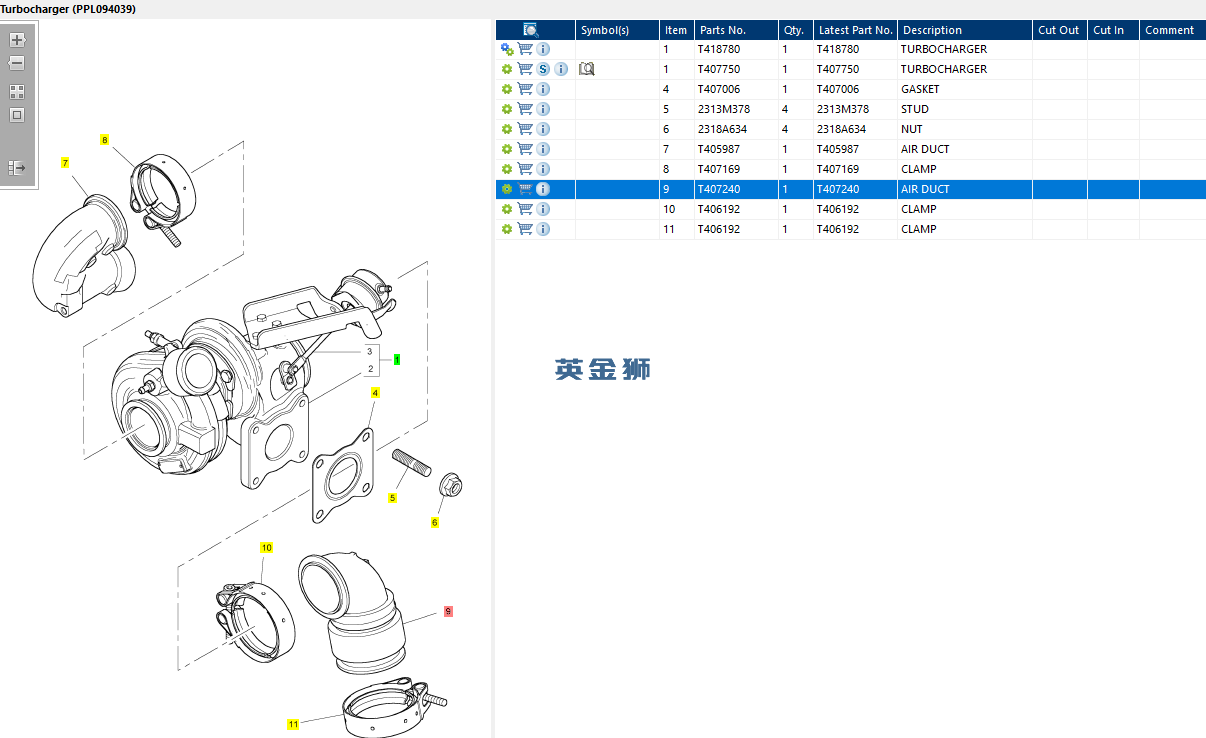Sort by the Parts No. column header
This screenshot has width=1206, height=738.
point(736,30)
